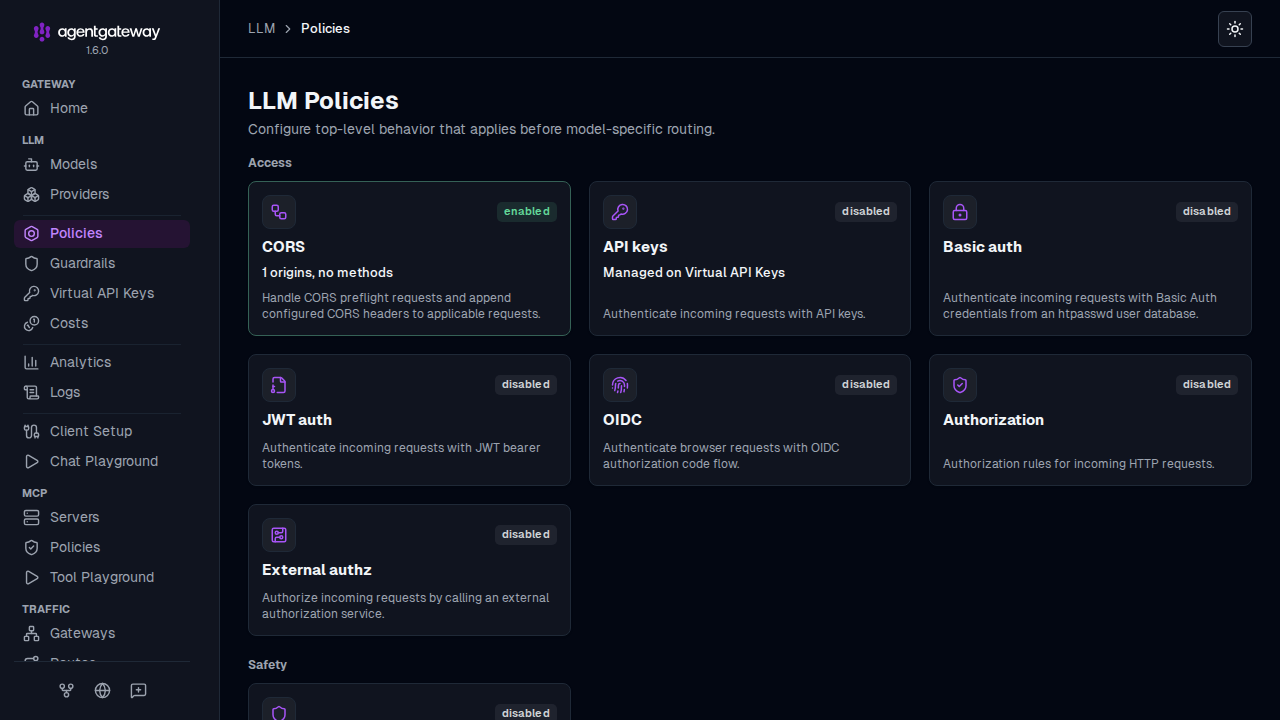Click the version 1.6.0 label

point(97,50)
